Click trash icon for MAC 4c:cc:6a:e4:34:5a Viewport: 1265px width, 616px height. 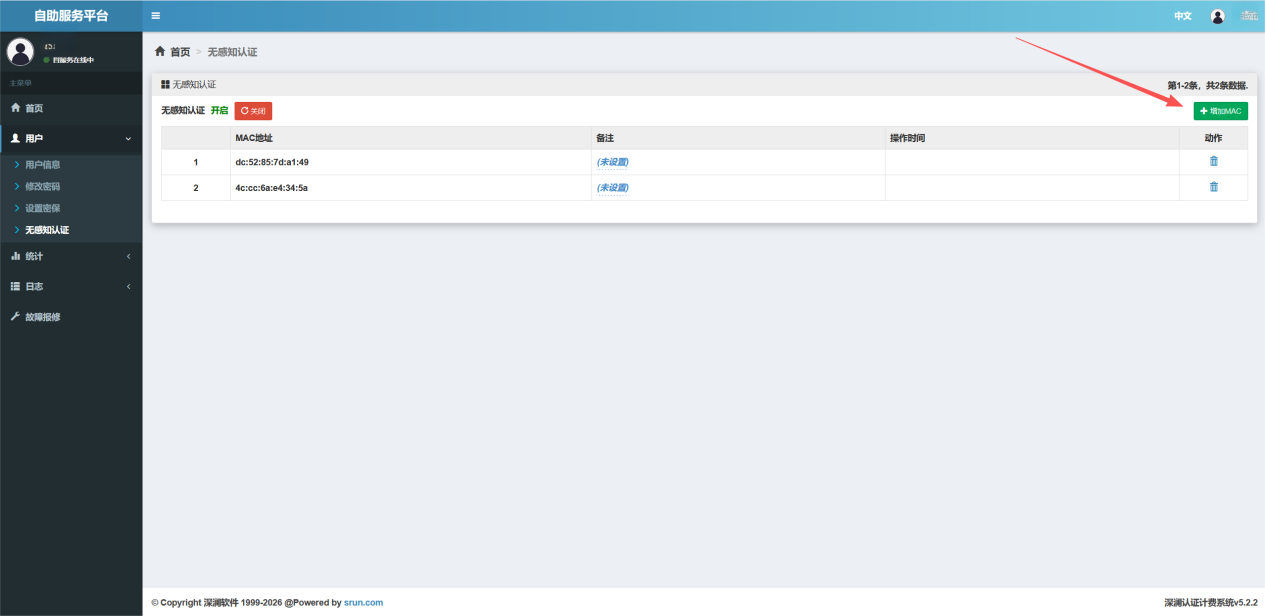click(1213, 187)
